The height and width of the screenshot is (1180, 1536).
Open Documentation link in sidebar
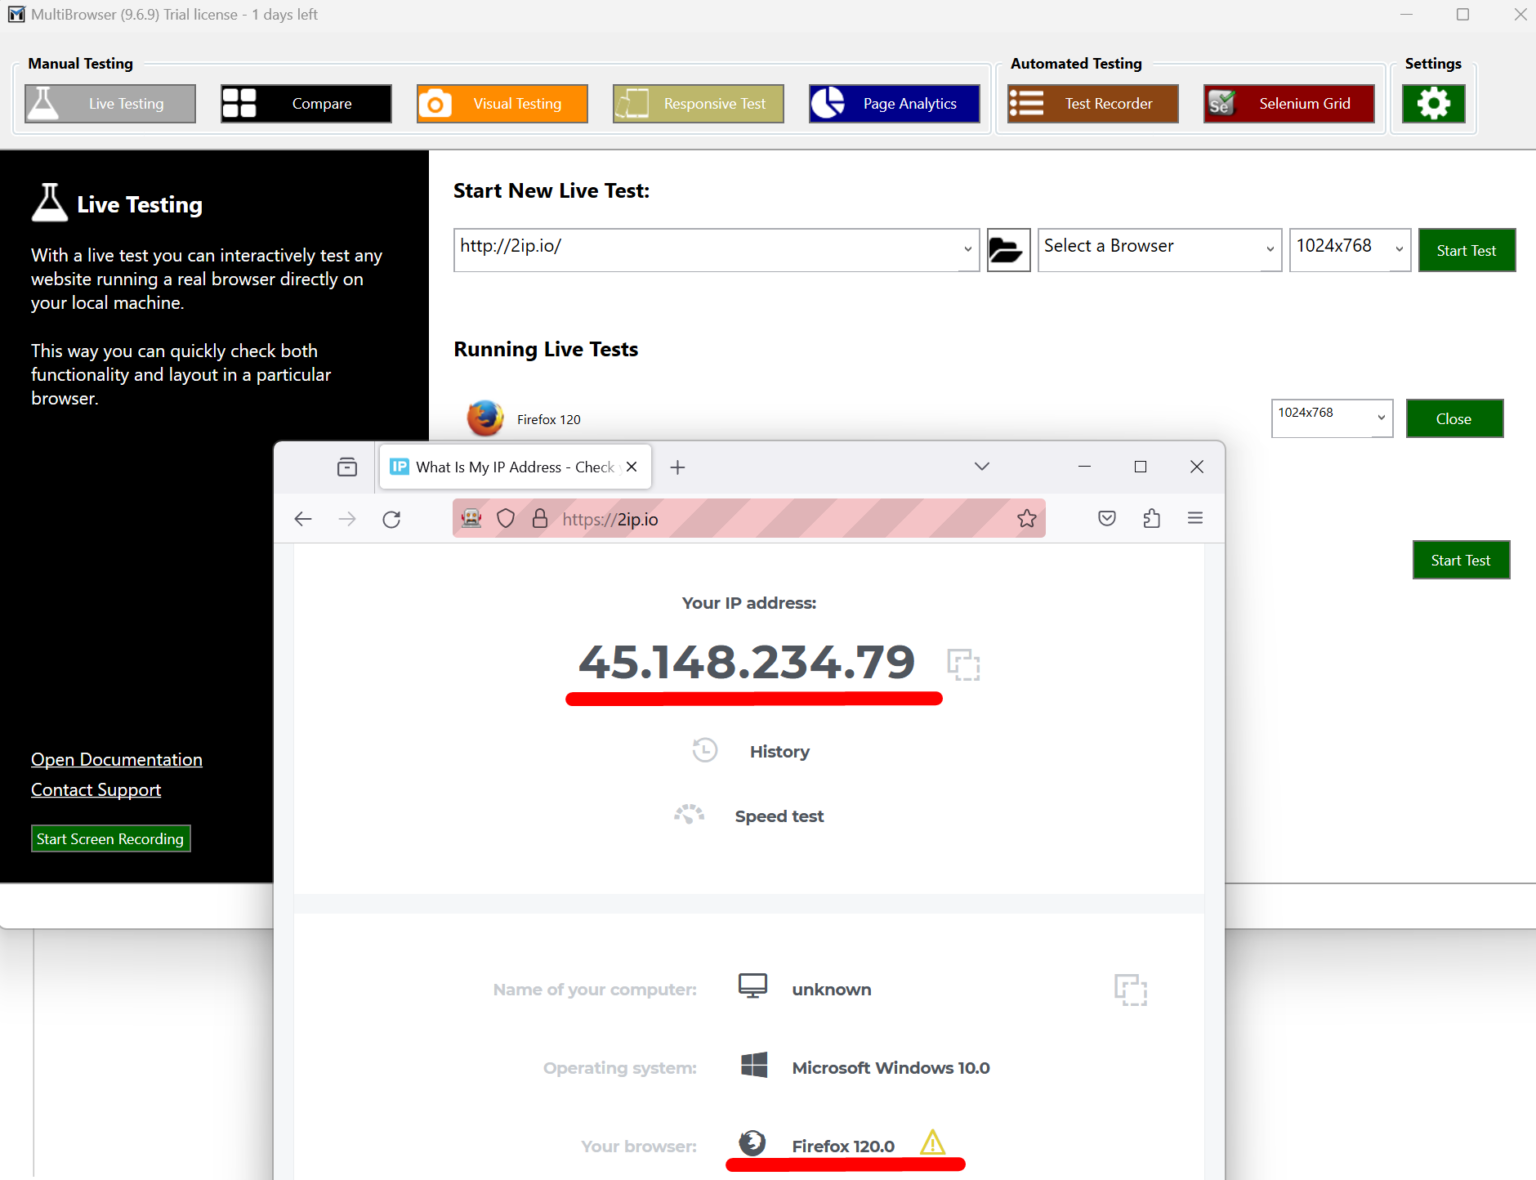(x=116, y=760)
